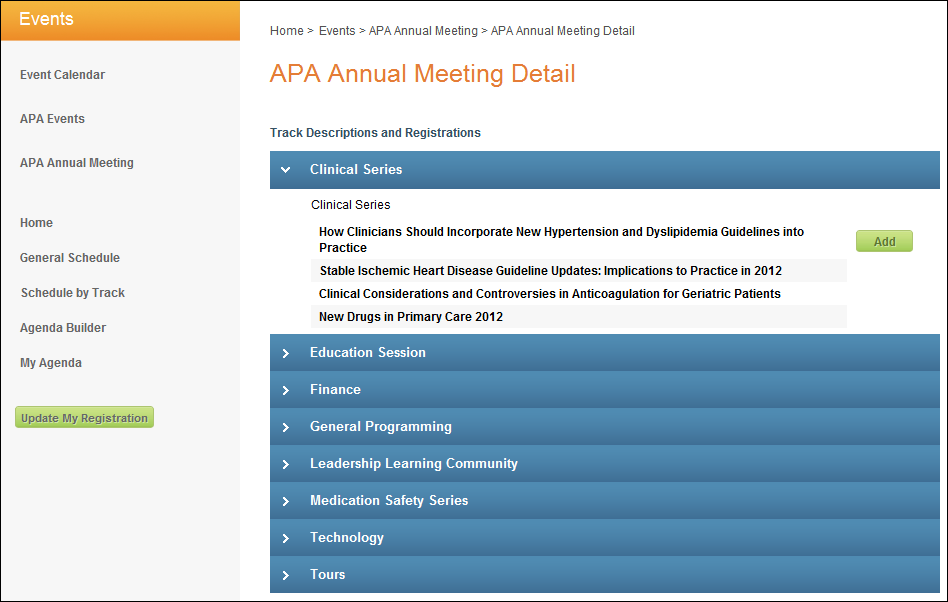948x602 pixels.
Task: Click APA Annual Meeting breadcrumb link
Action: [x=423, y=31]
